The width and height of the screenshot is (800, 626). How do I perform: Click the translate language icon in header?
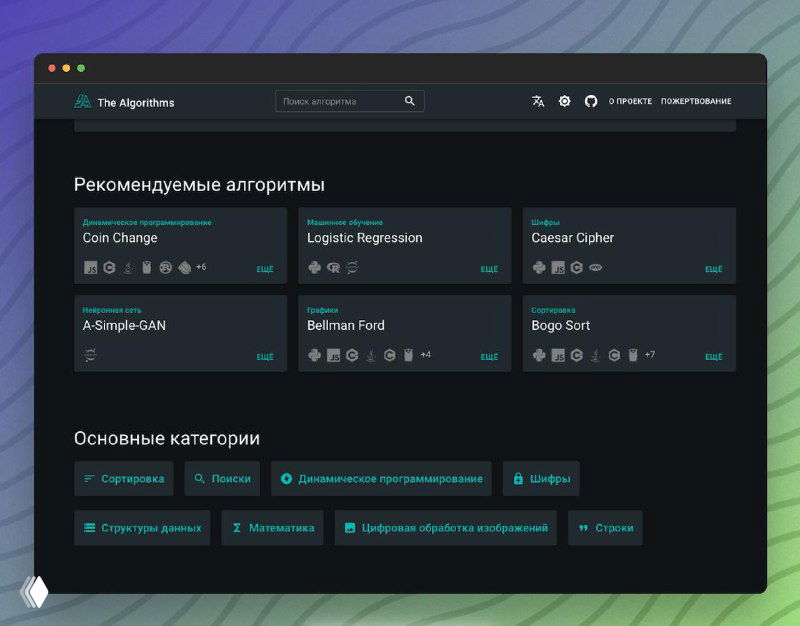[538, 101]
